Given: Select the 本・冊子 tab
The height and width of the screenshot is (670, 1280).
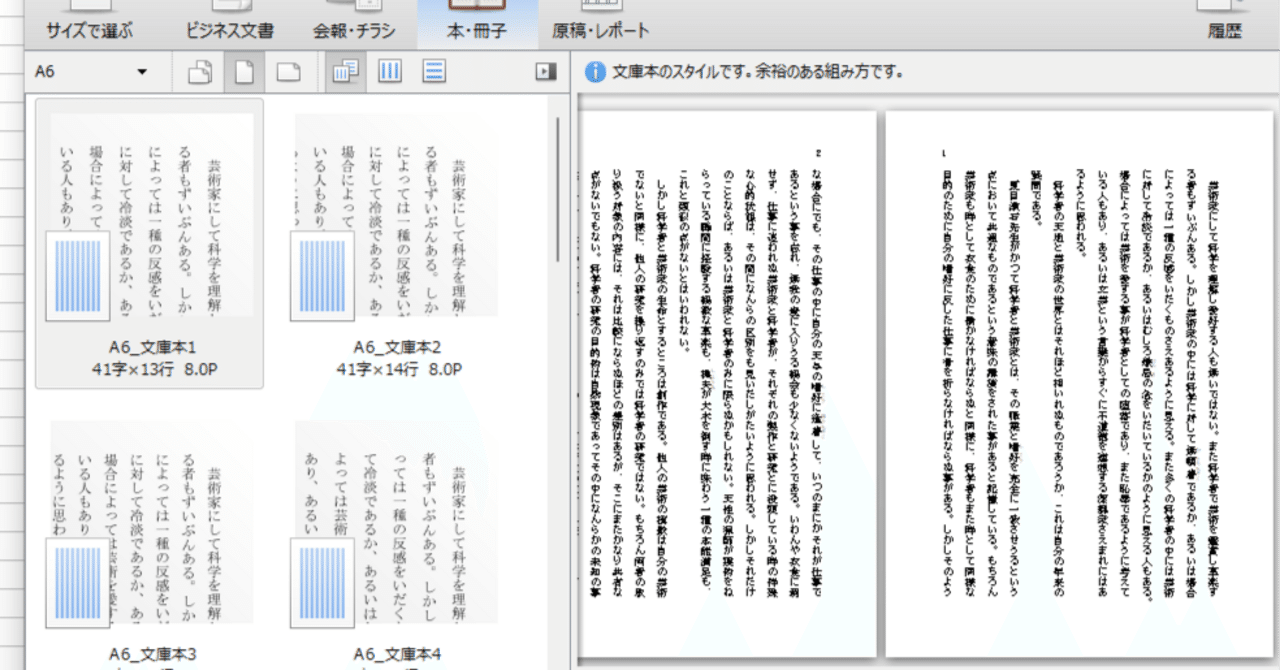Looking at the screenshot, I should click(477, 25).
